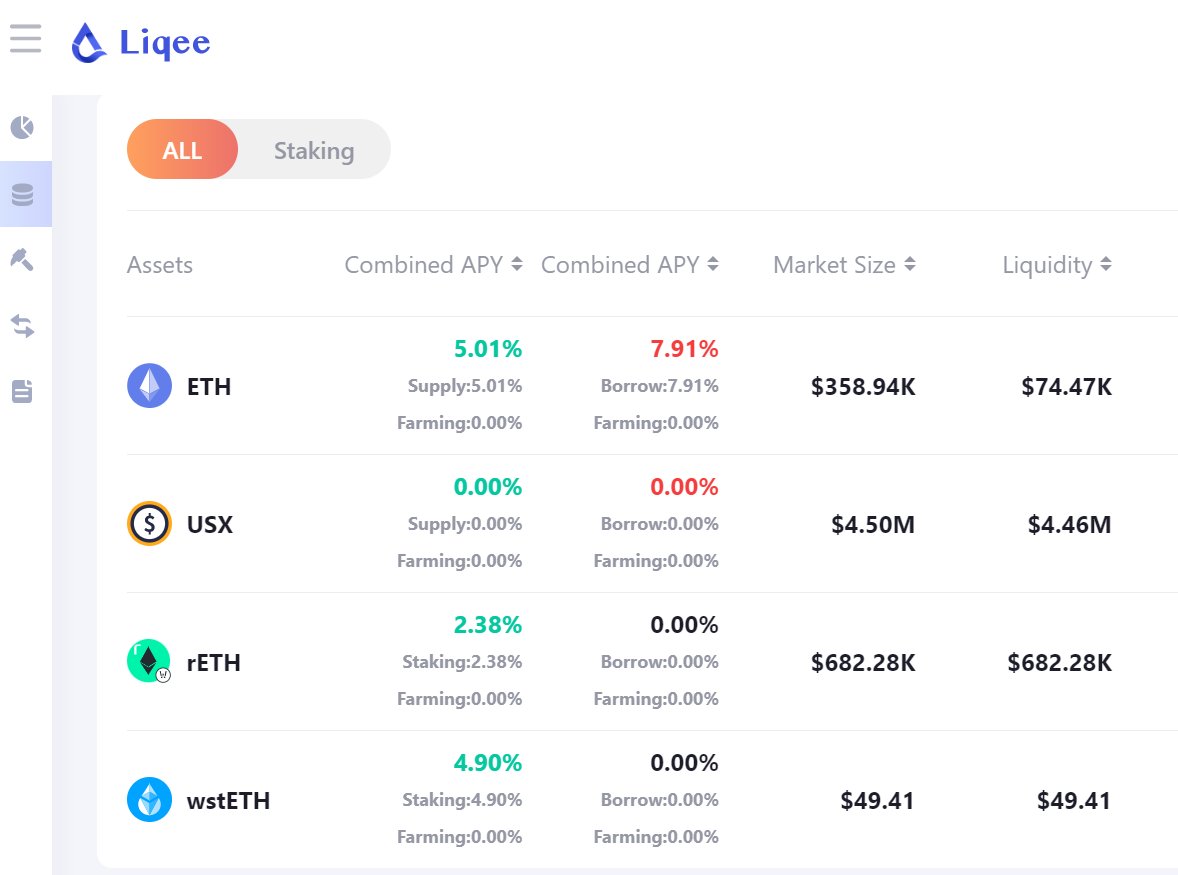
Task: Click ETH supply APY 5.01%
Action: (488, 348)
